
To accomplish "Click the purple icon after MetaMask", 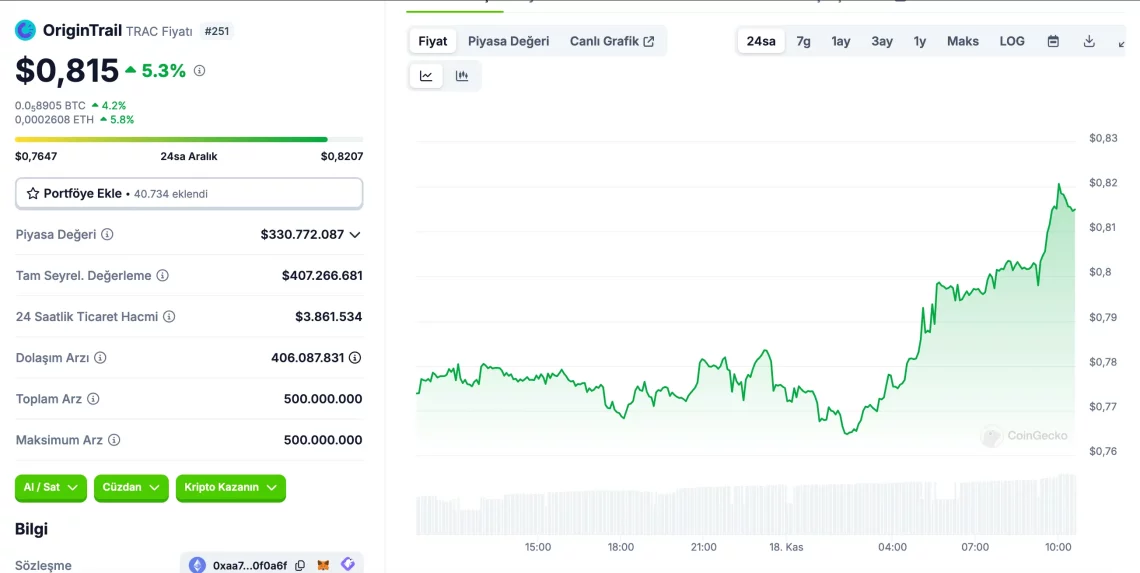I will point(348,564).
